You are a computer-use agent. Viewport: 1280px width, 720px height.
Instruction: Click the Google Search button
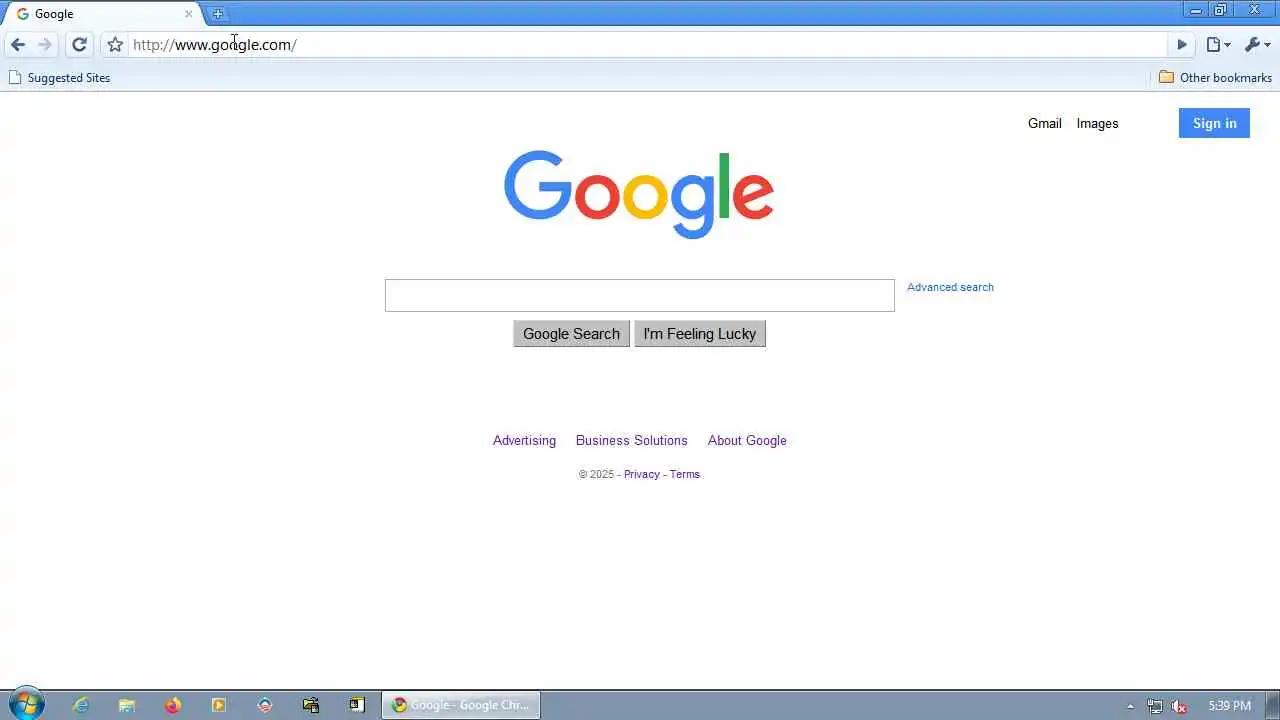tap(571, 334)
